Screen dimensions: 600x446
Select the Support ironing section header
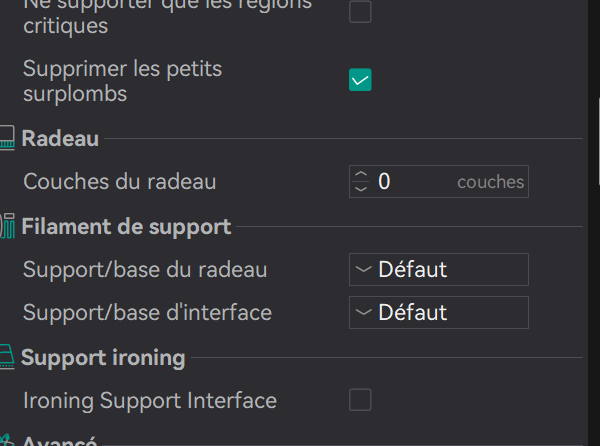click(103, 357)
